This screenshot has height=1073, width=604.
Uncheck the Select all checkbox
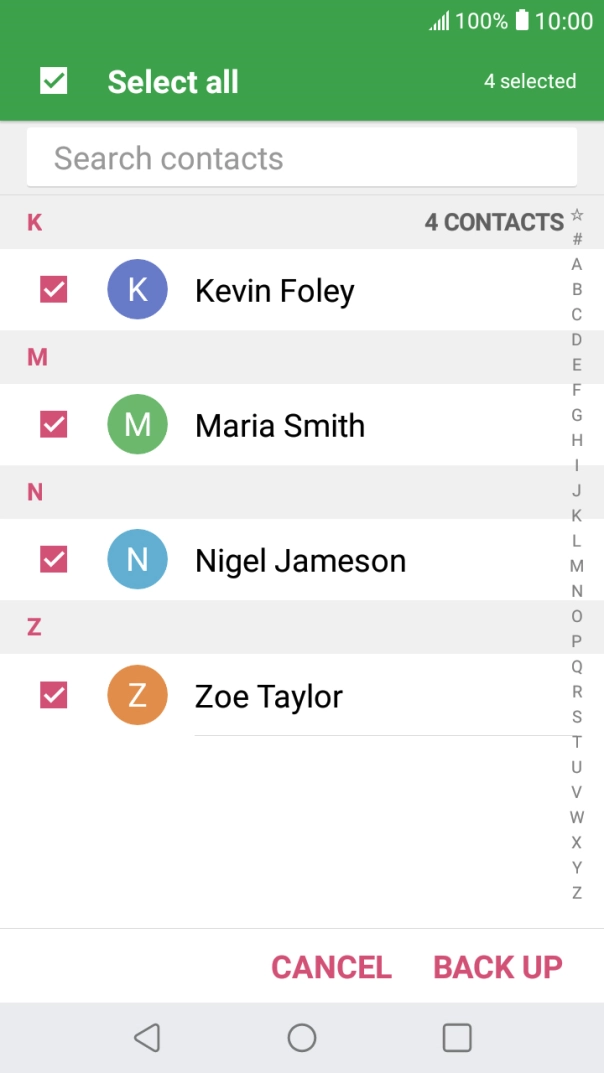pos(54,81)
